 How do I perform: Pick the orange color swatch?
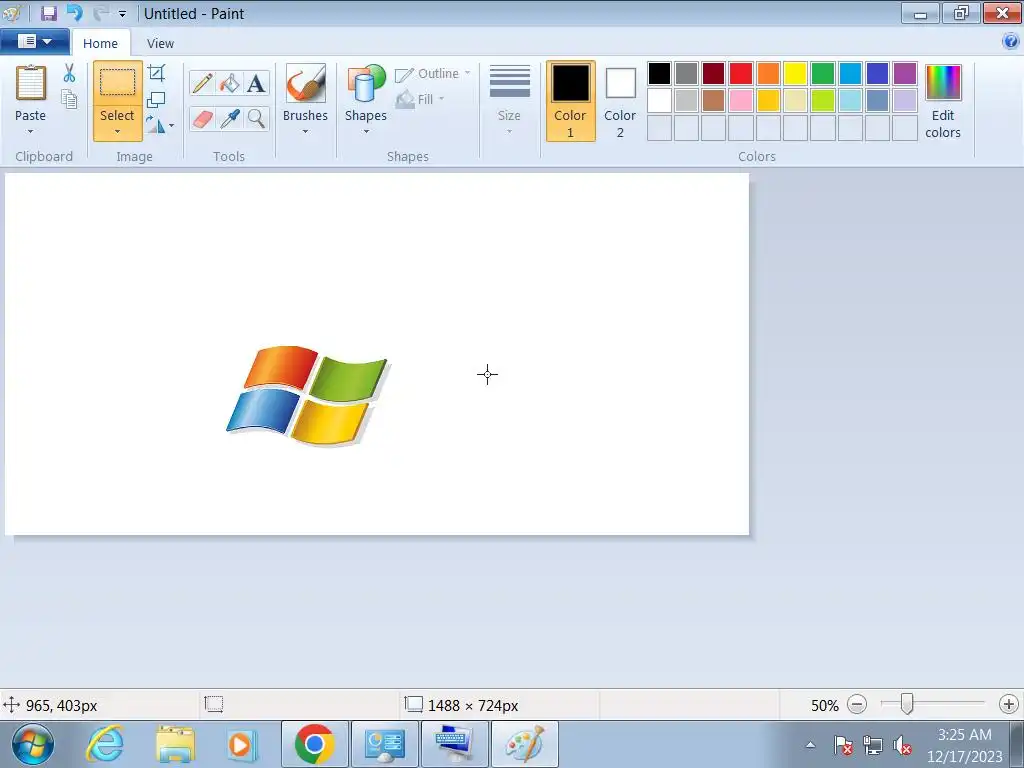pyautogui.click(x=768, y=73)
